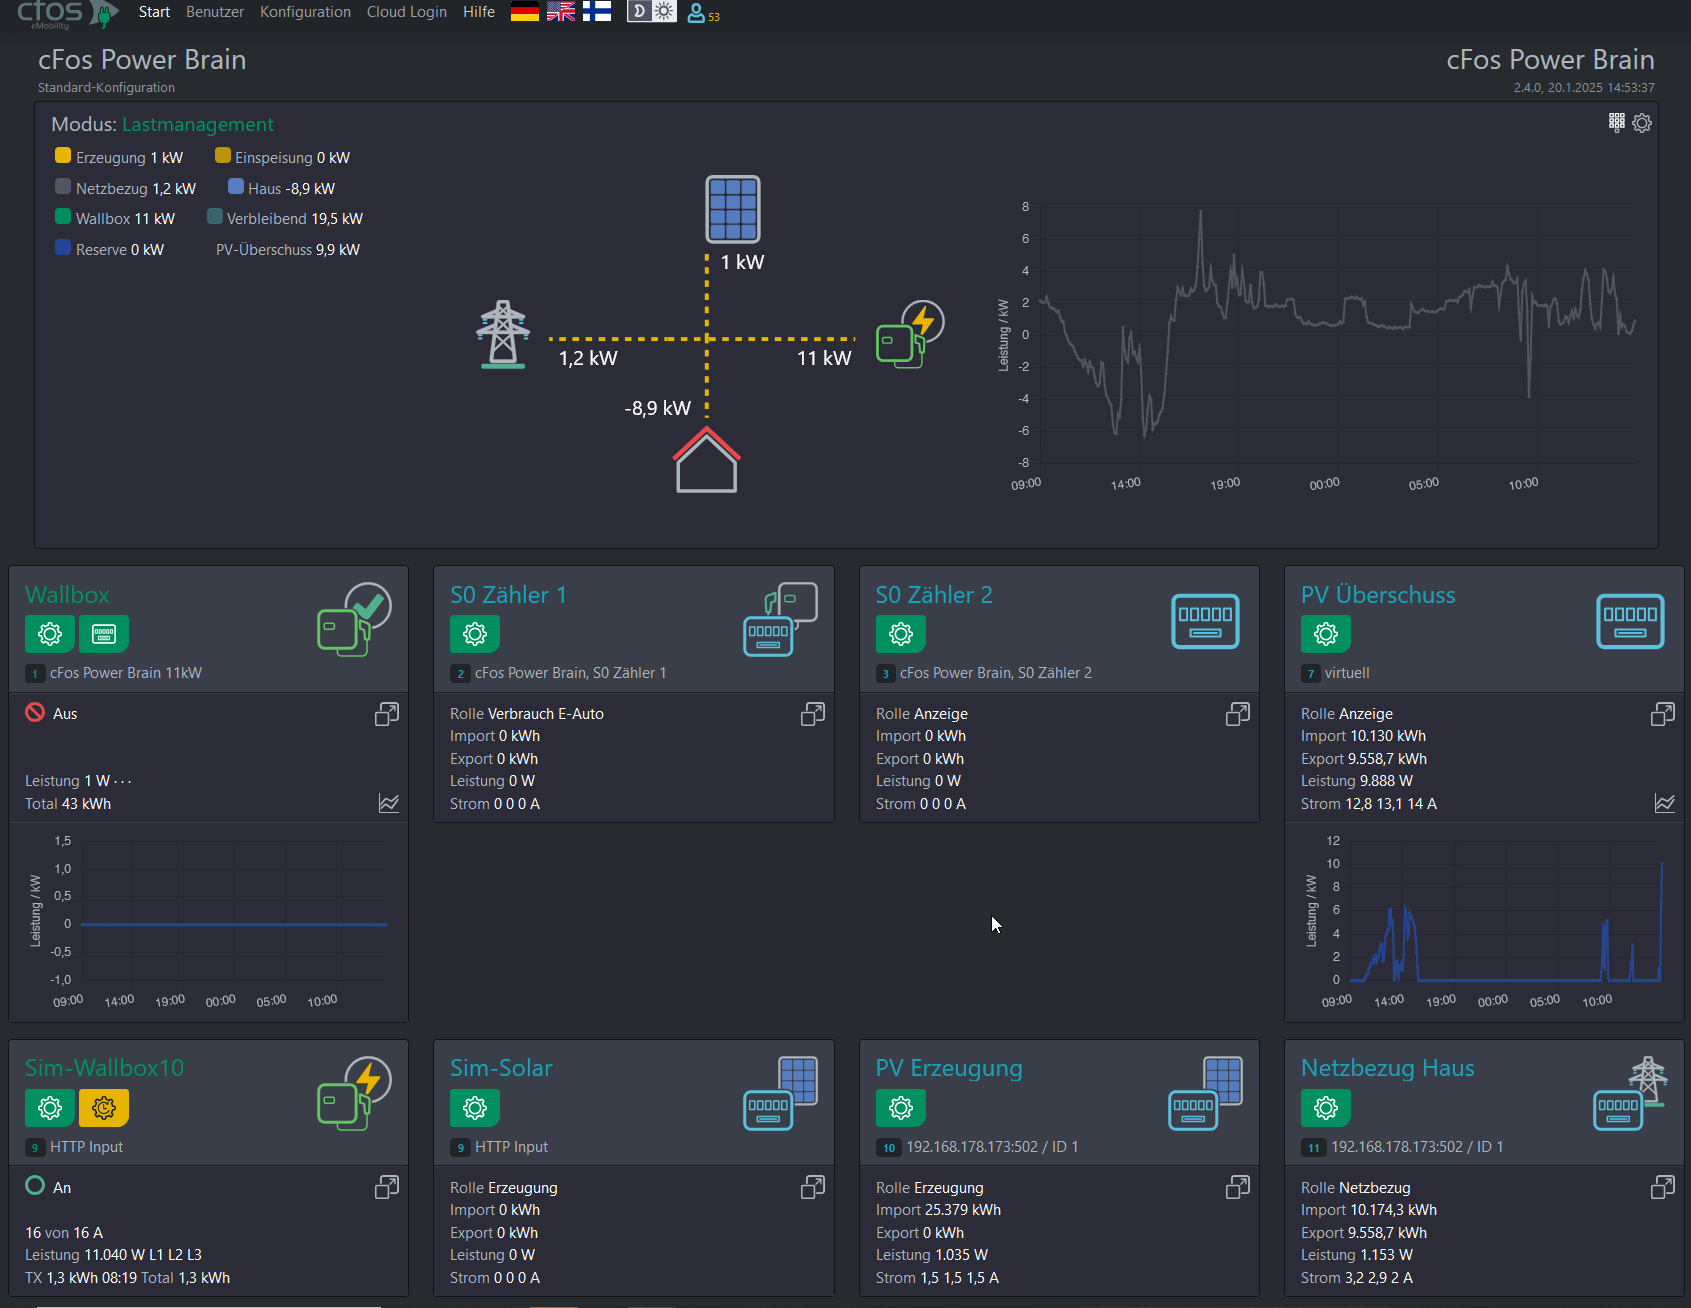The image size is (1691, 1308).
Task: Click the cFos eMobility logo
Action: 66,14
